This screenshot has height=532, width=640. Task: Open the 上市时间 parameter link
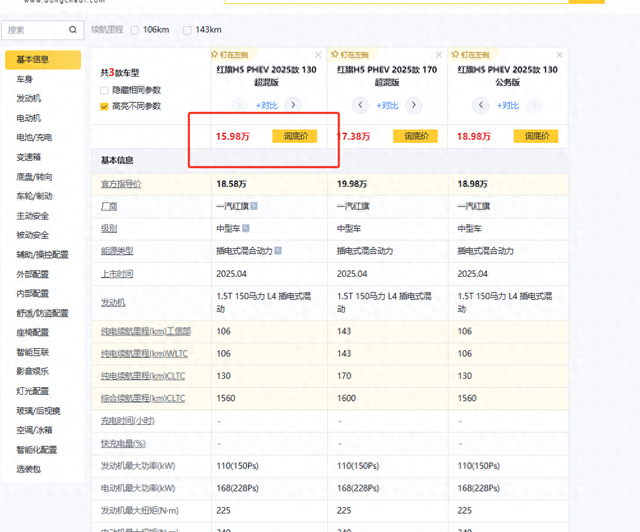tap(117, 274)
